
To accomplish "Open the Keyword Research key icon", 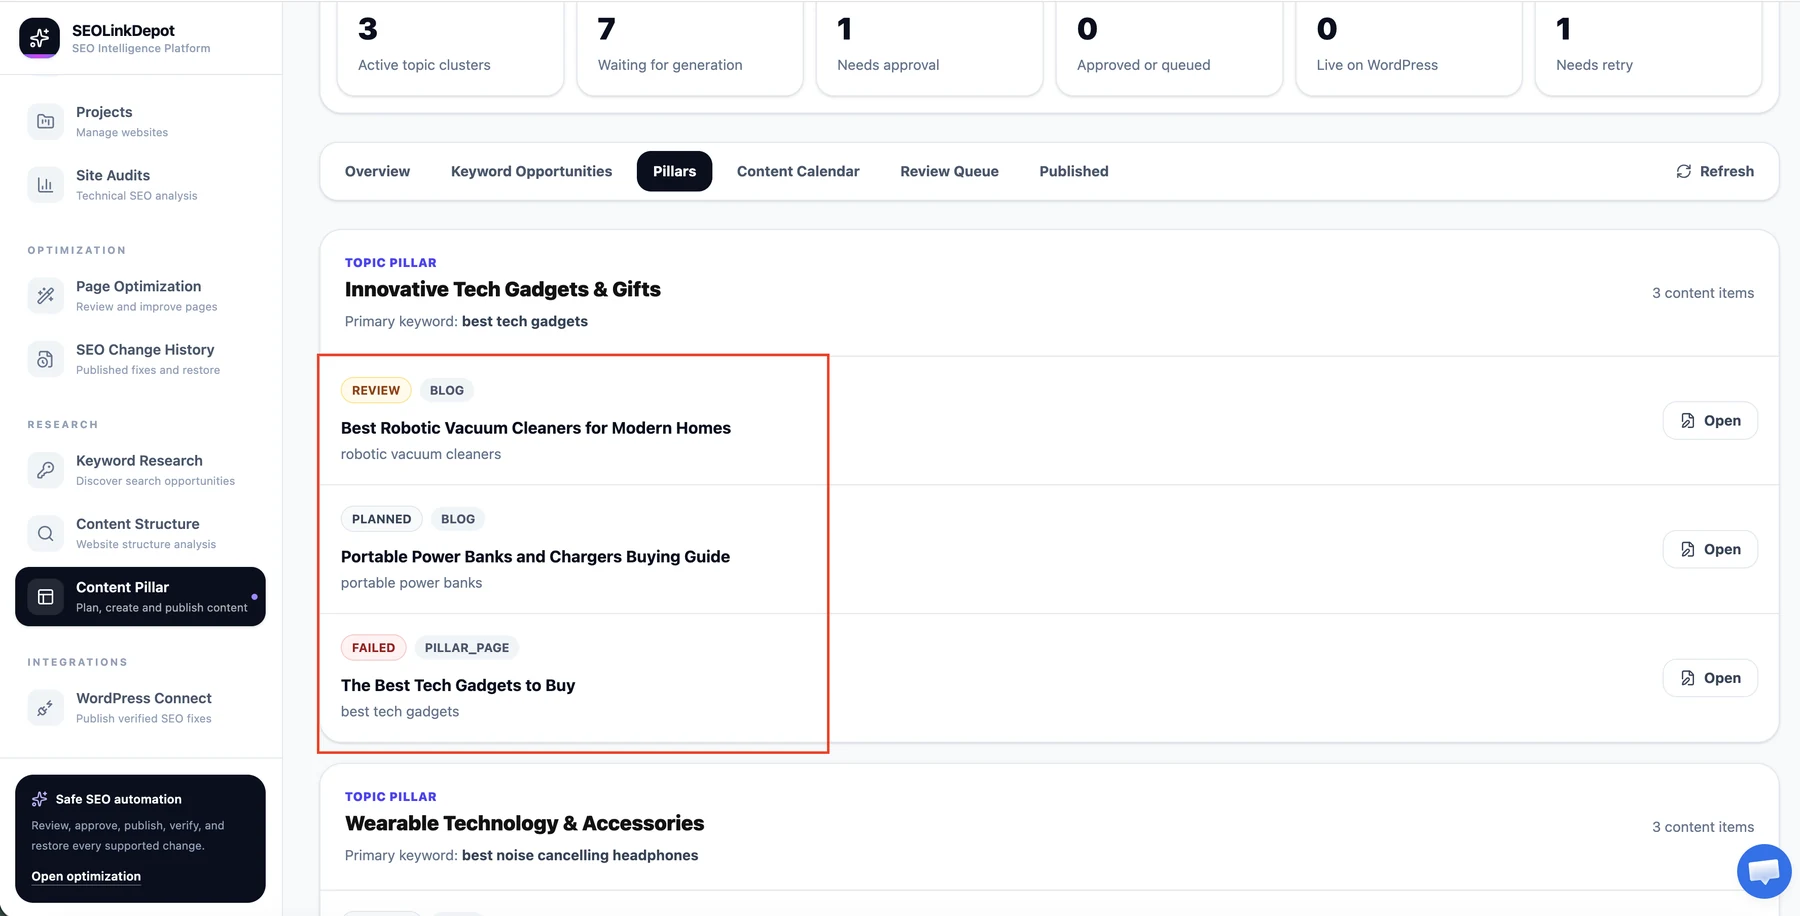I will pos(45,470).
